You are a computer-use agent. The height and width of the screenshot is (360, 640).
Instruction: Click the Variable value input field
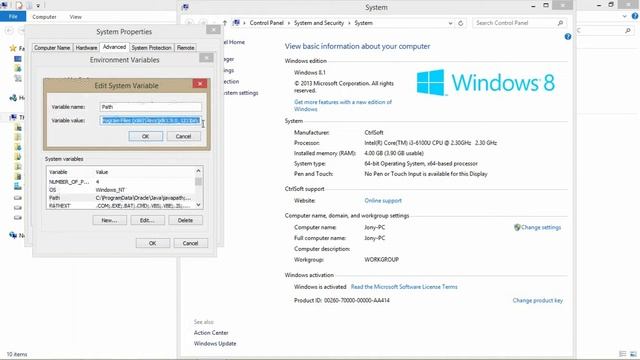[x=150, y=120]
